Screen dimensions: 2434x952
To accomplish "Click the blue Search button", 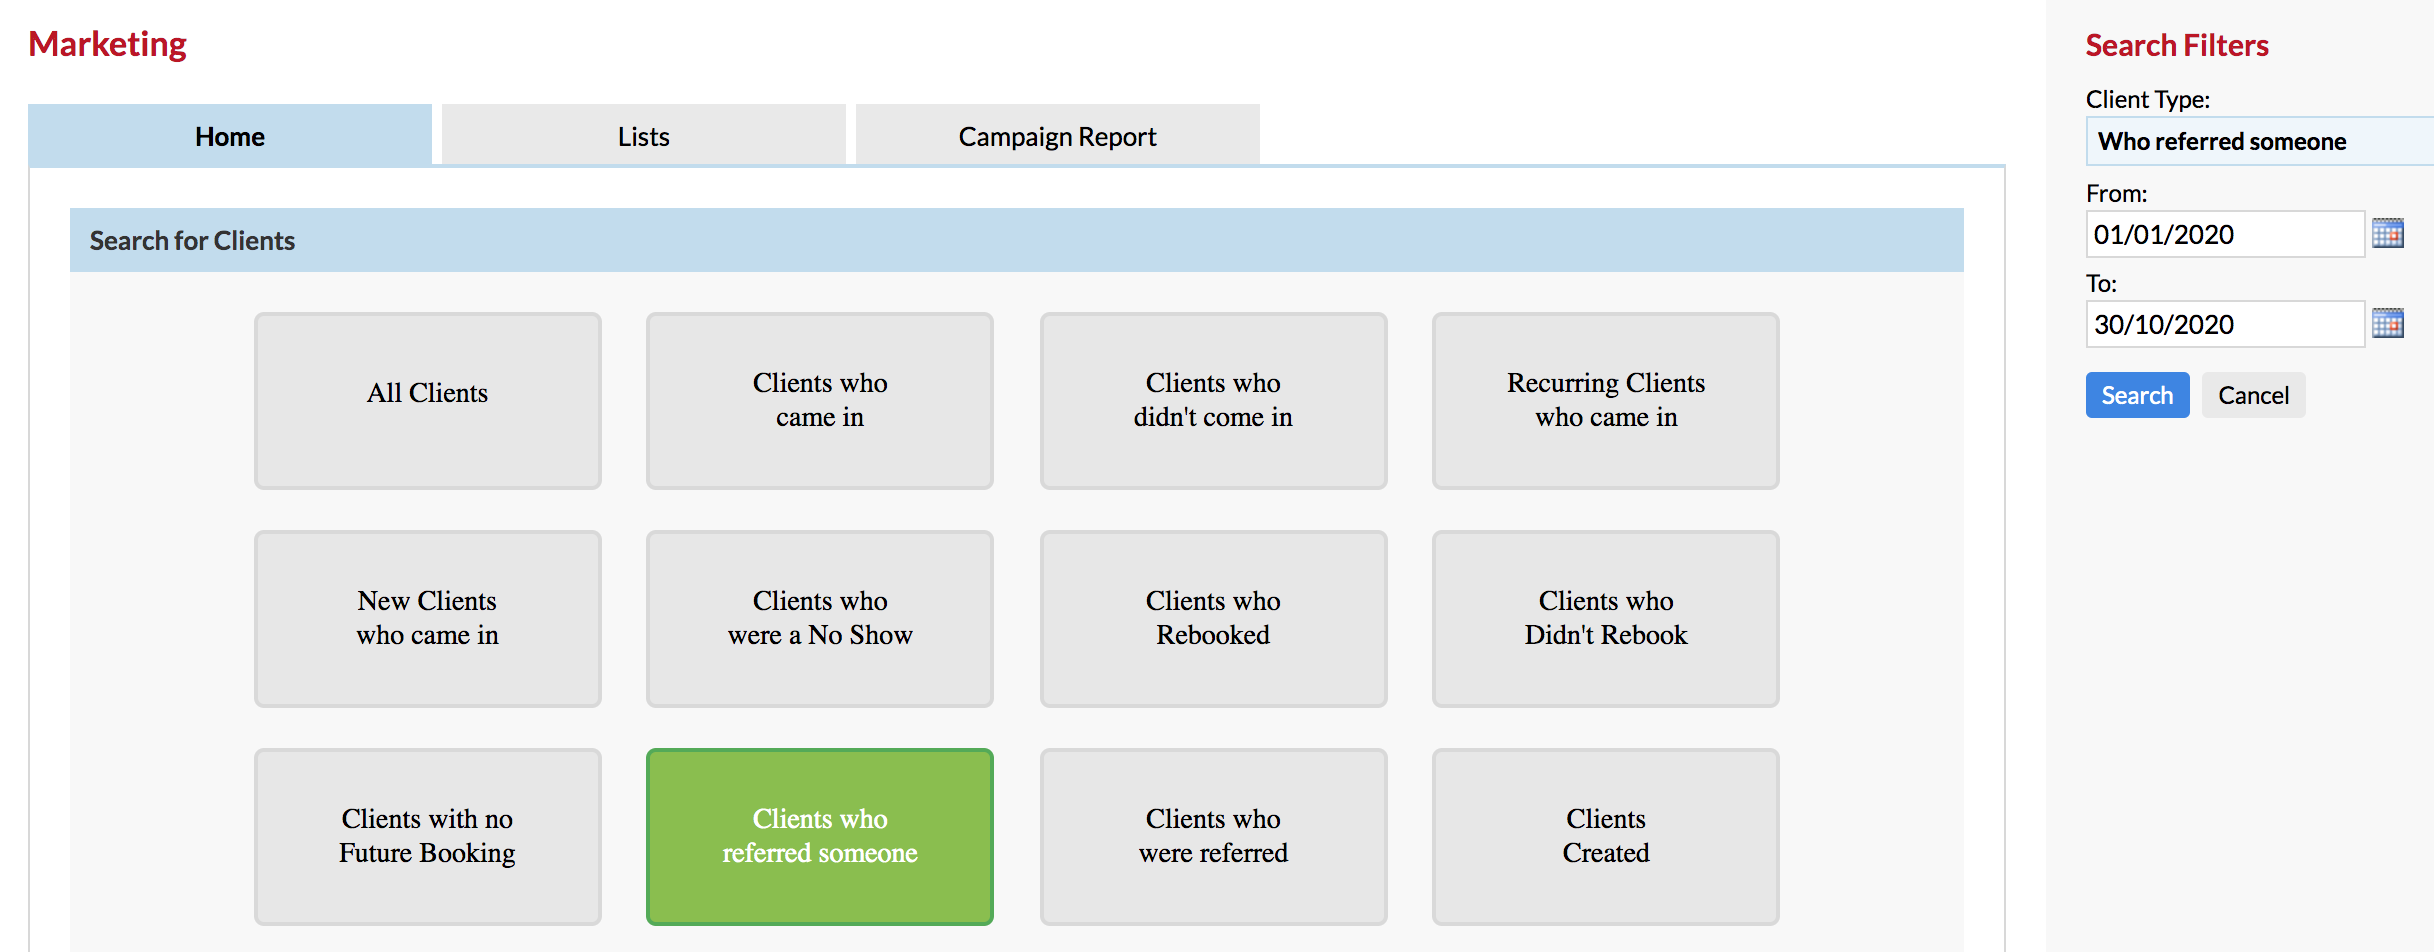I will [2137, 395].
